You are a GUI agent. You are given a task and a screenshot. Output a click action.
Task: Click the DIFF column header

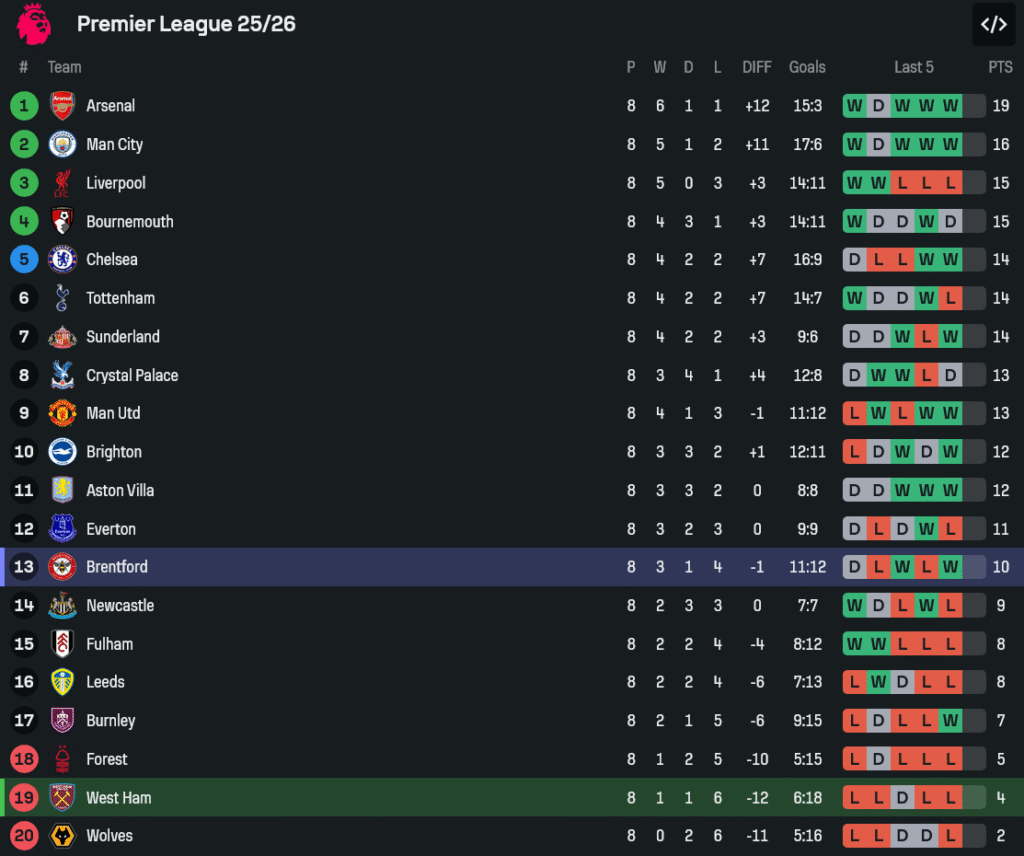point(757,67)
